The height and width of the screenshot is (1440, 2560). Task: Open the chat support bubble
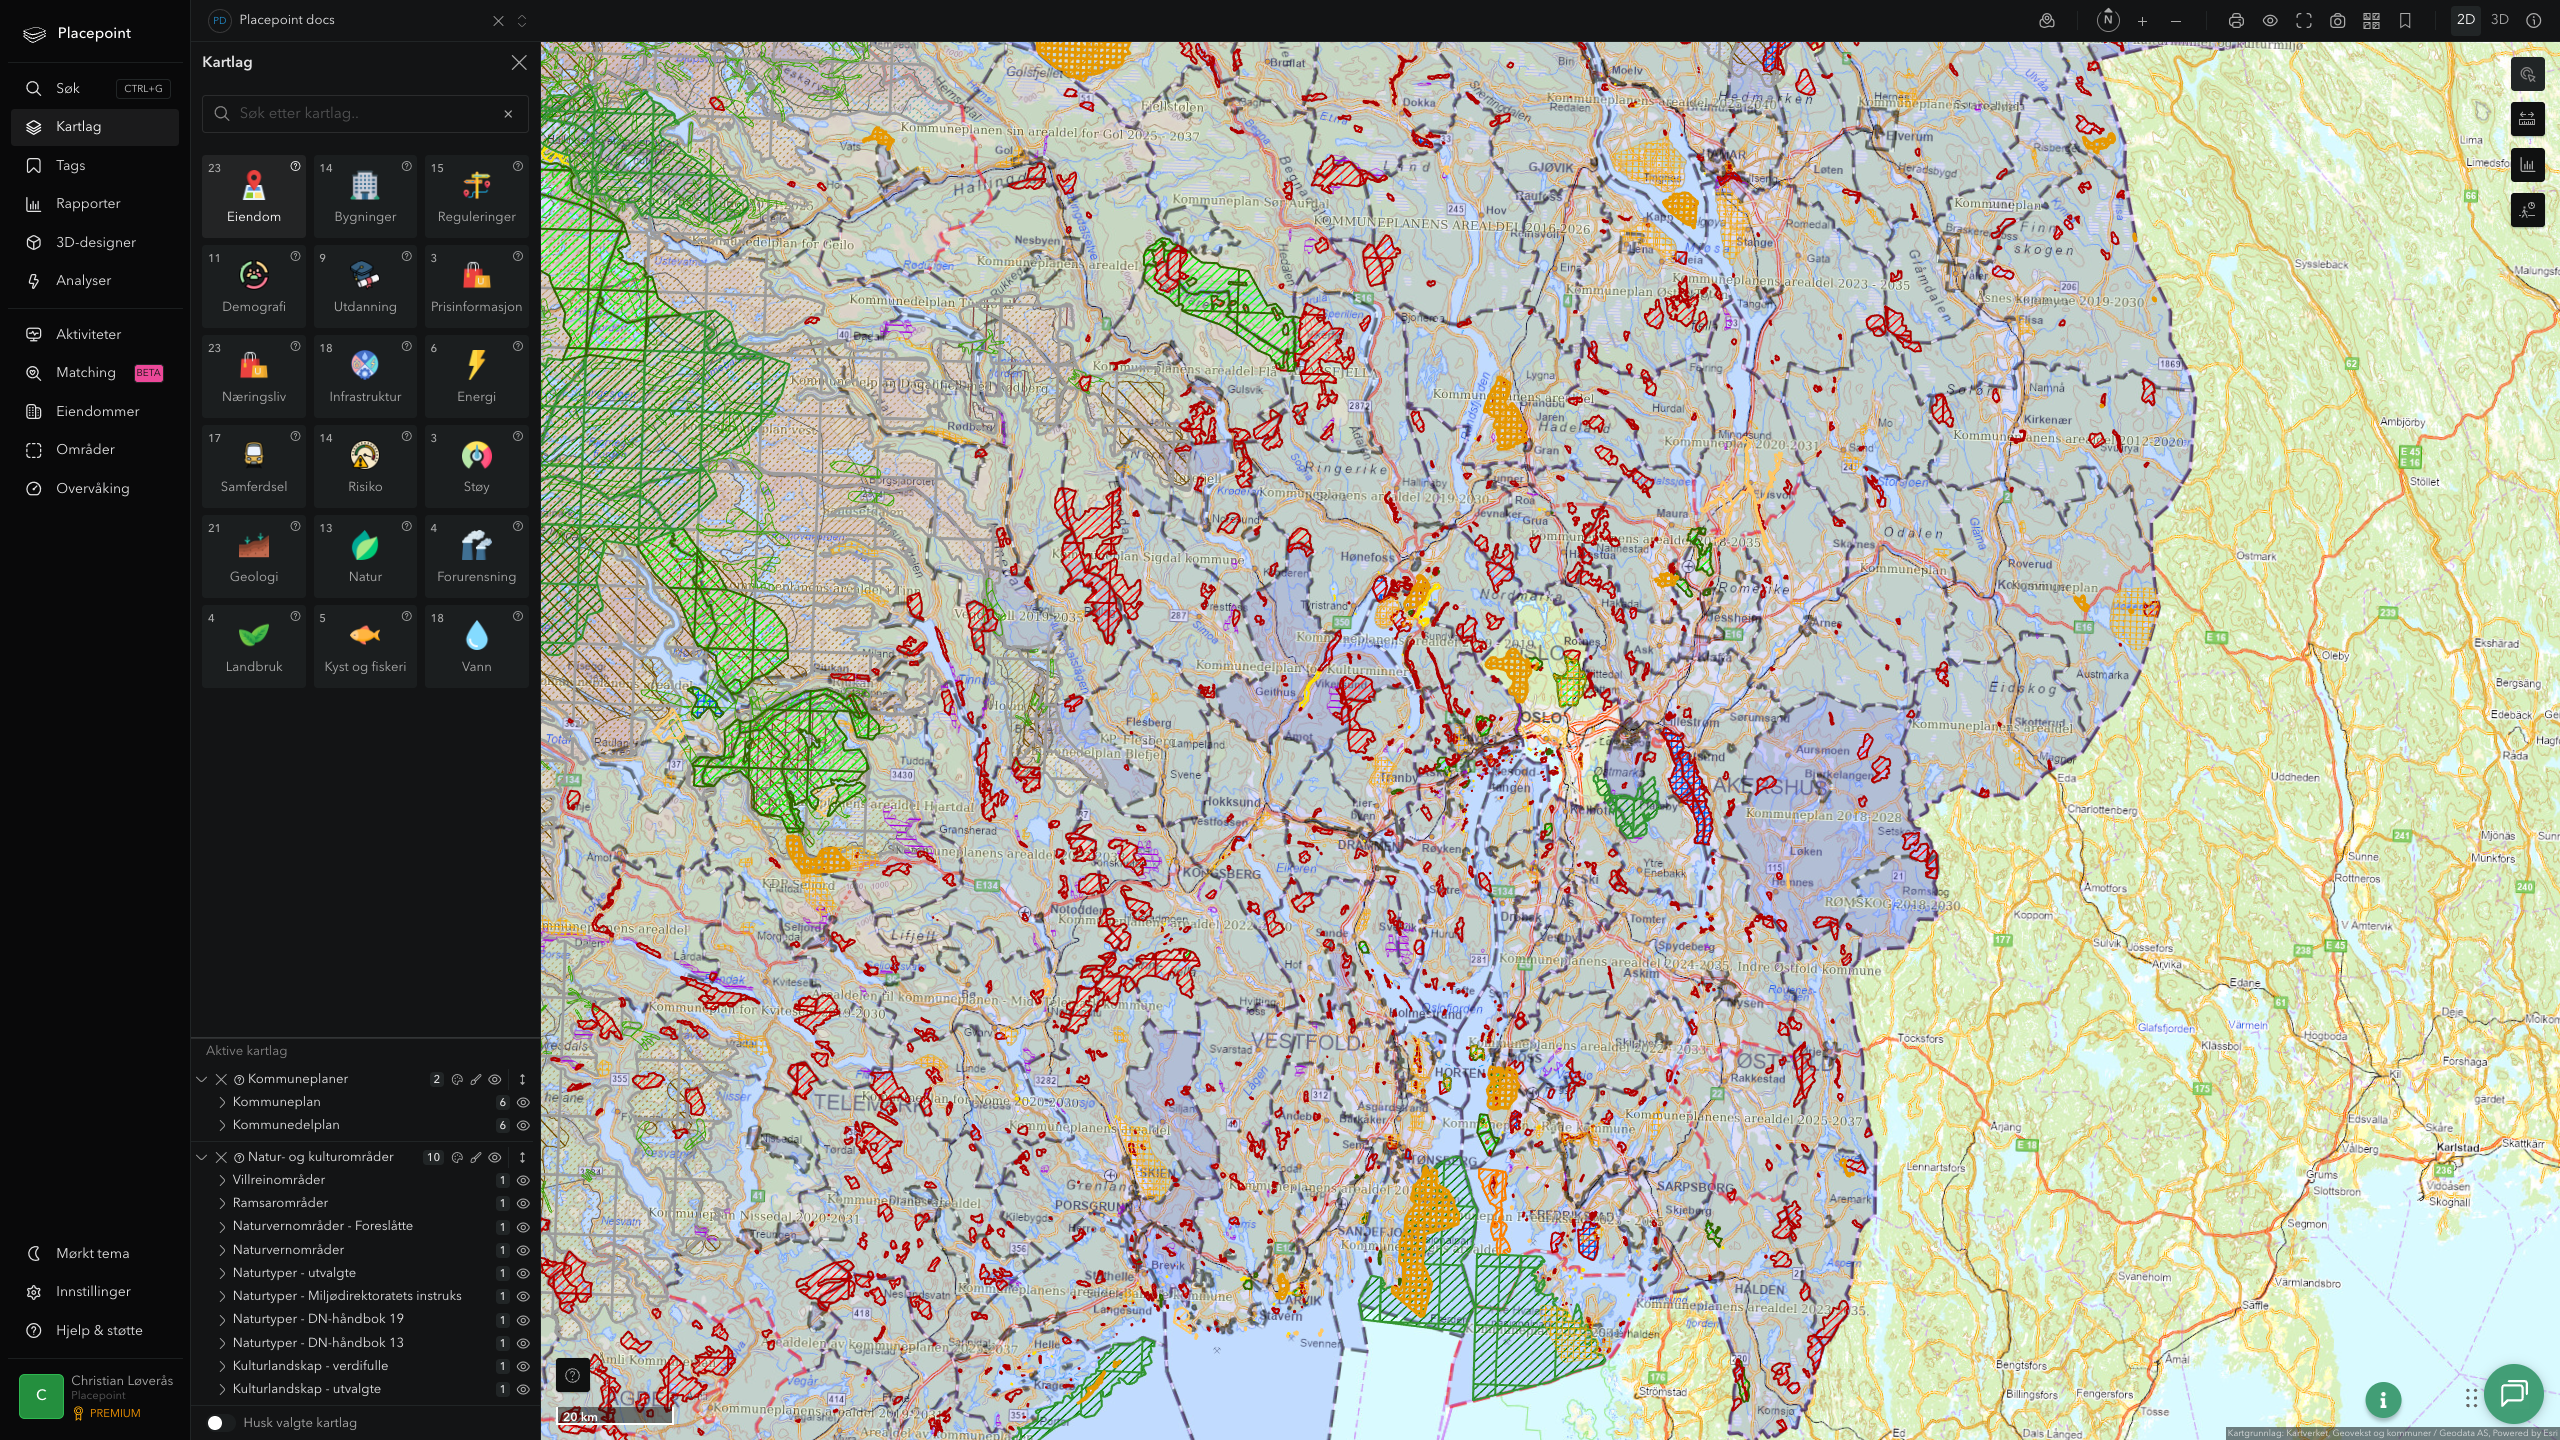(x=2513, y=1393)
